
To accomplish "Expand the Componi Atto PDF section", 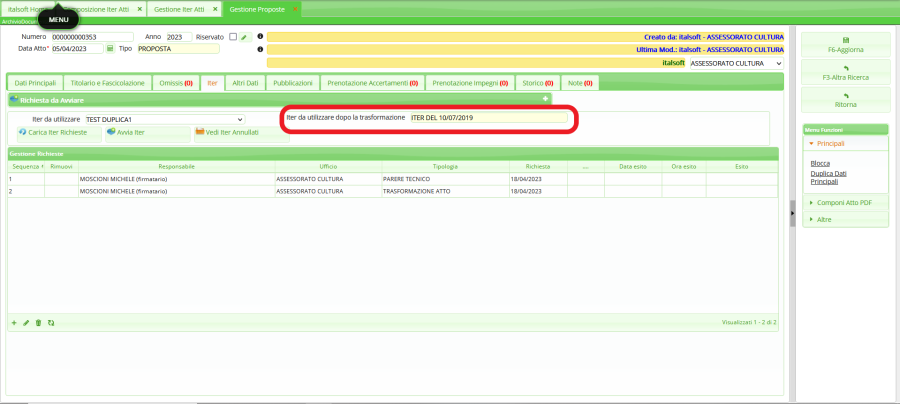I will [x=844, y=203].
